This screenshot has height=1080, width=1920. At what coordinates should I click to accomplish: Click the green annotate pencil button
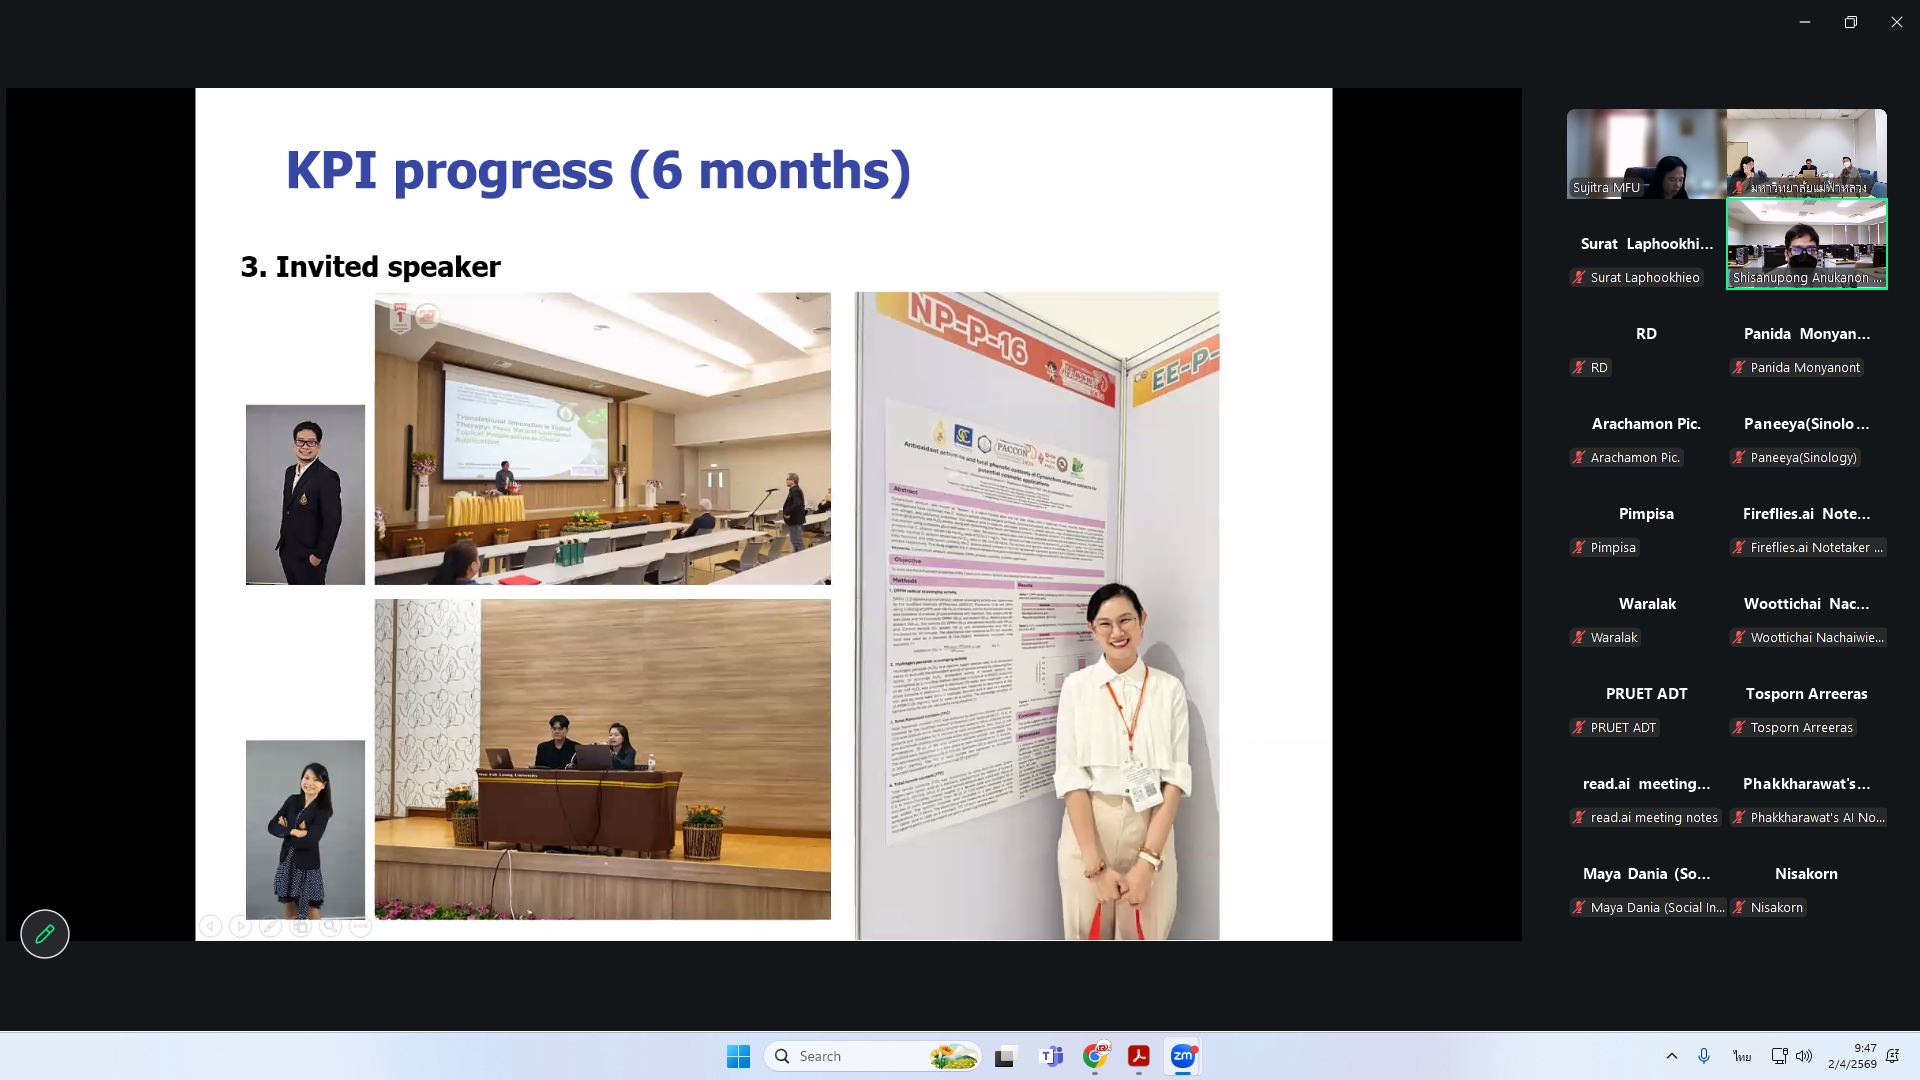[45, 934]
